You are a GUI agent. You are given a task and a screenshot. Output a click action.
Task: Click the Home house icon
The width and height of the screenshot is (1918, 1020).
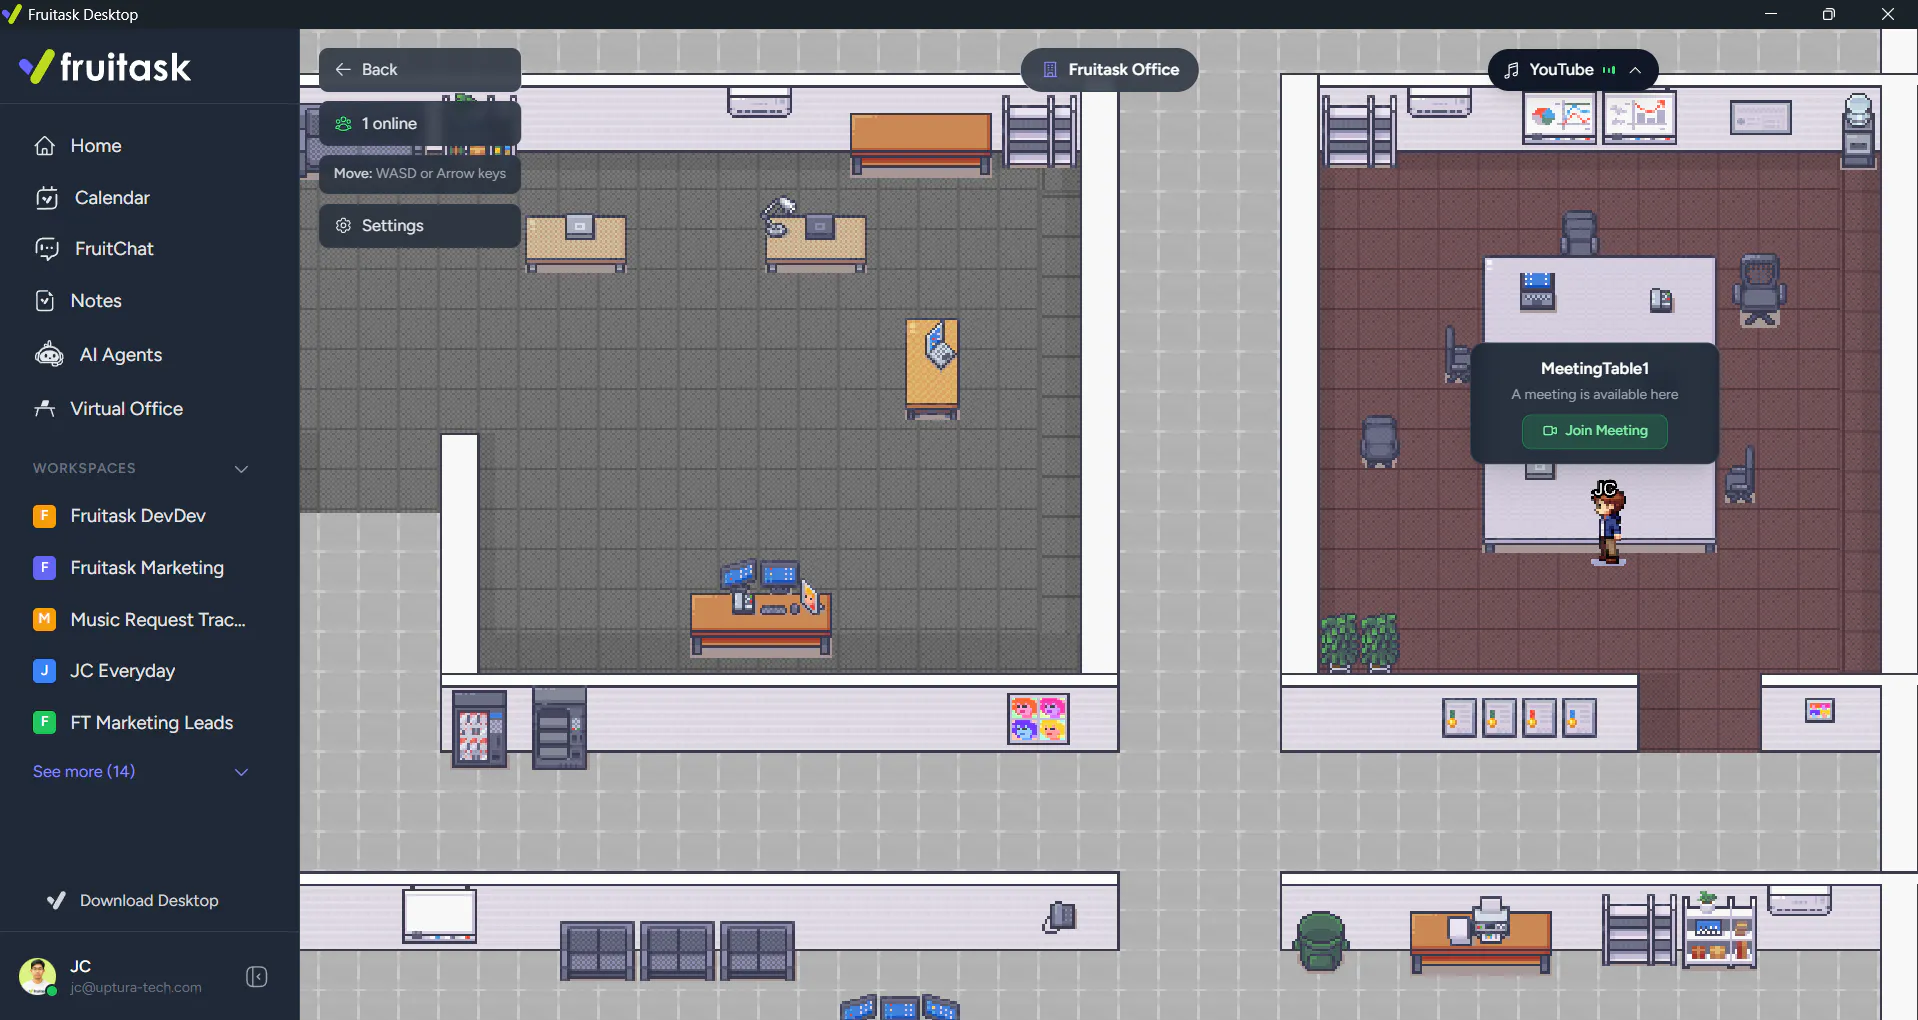[45, 146]
